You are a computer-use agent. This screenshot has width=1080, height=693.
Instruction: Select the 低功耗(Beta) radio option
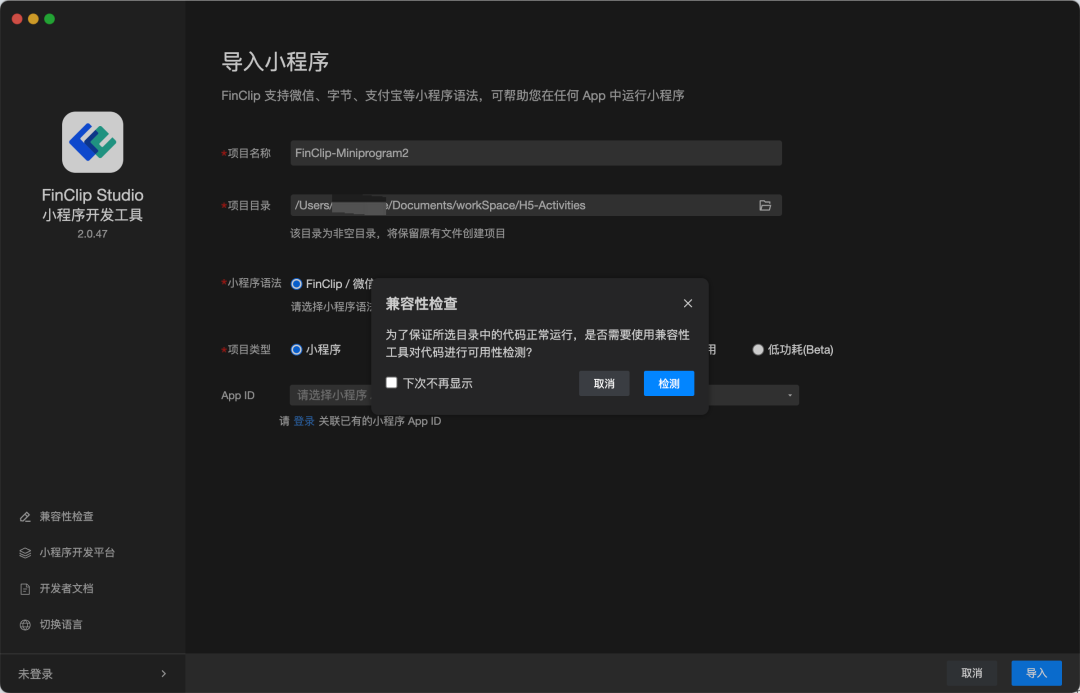pyautogui.click(x=758, y=349)
